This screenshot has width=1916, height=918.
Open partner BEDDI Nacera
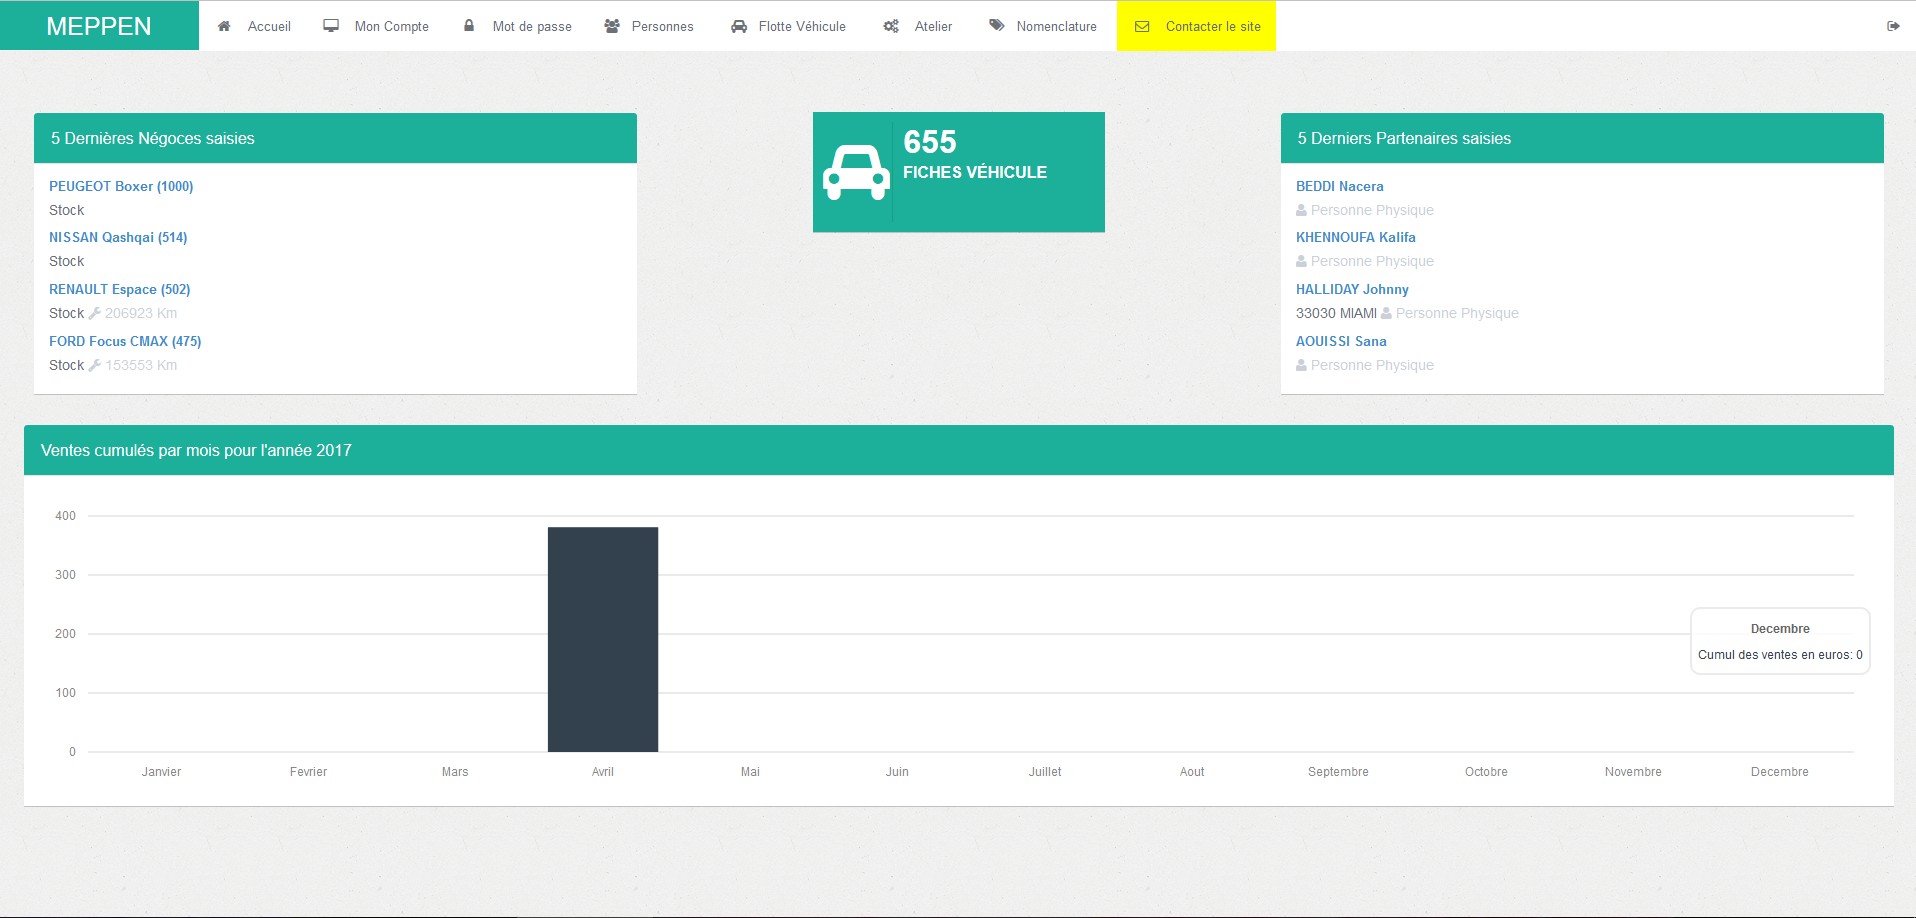click(1339, 186)
